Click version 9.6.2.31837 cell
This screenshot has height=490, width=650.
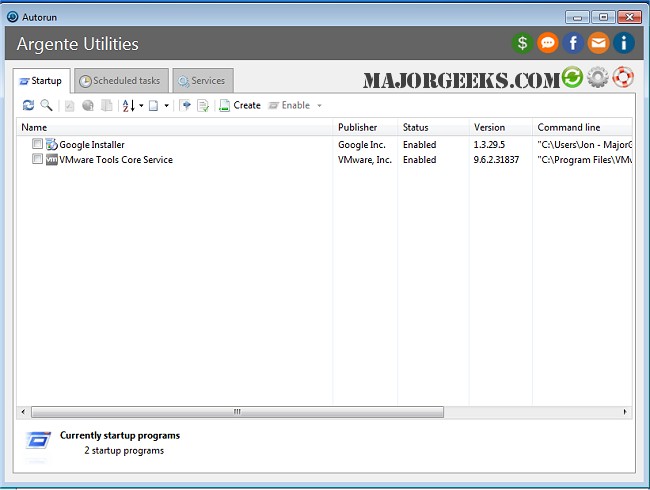tap(496, 160)
